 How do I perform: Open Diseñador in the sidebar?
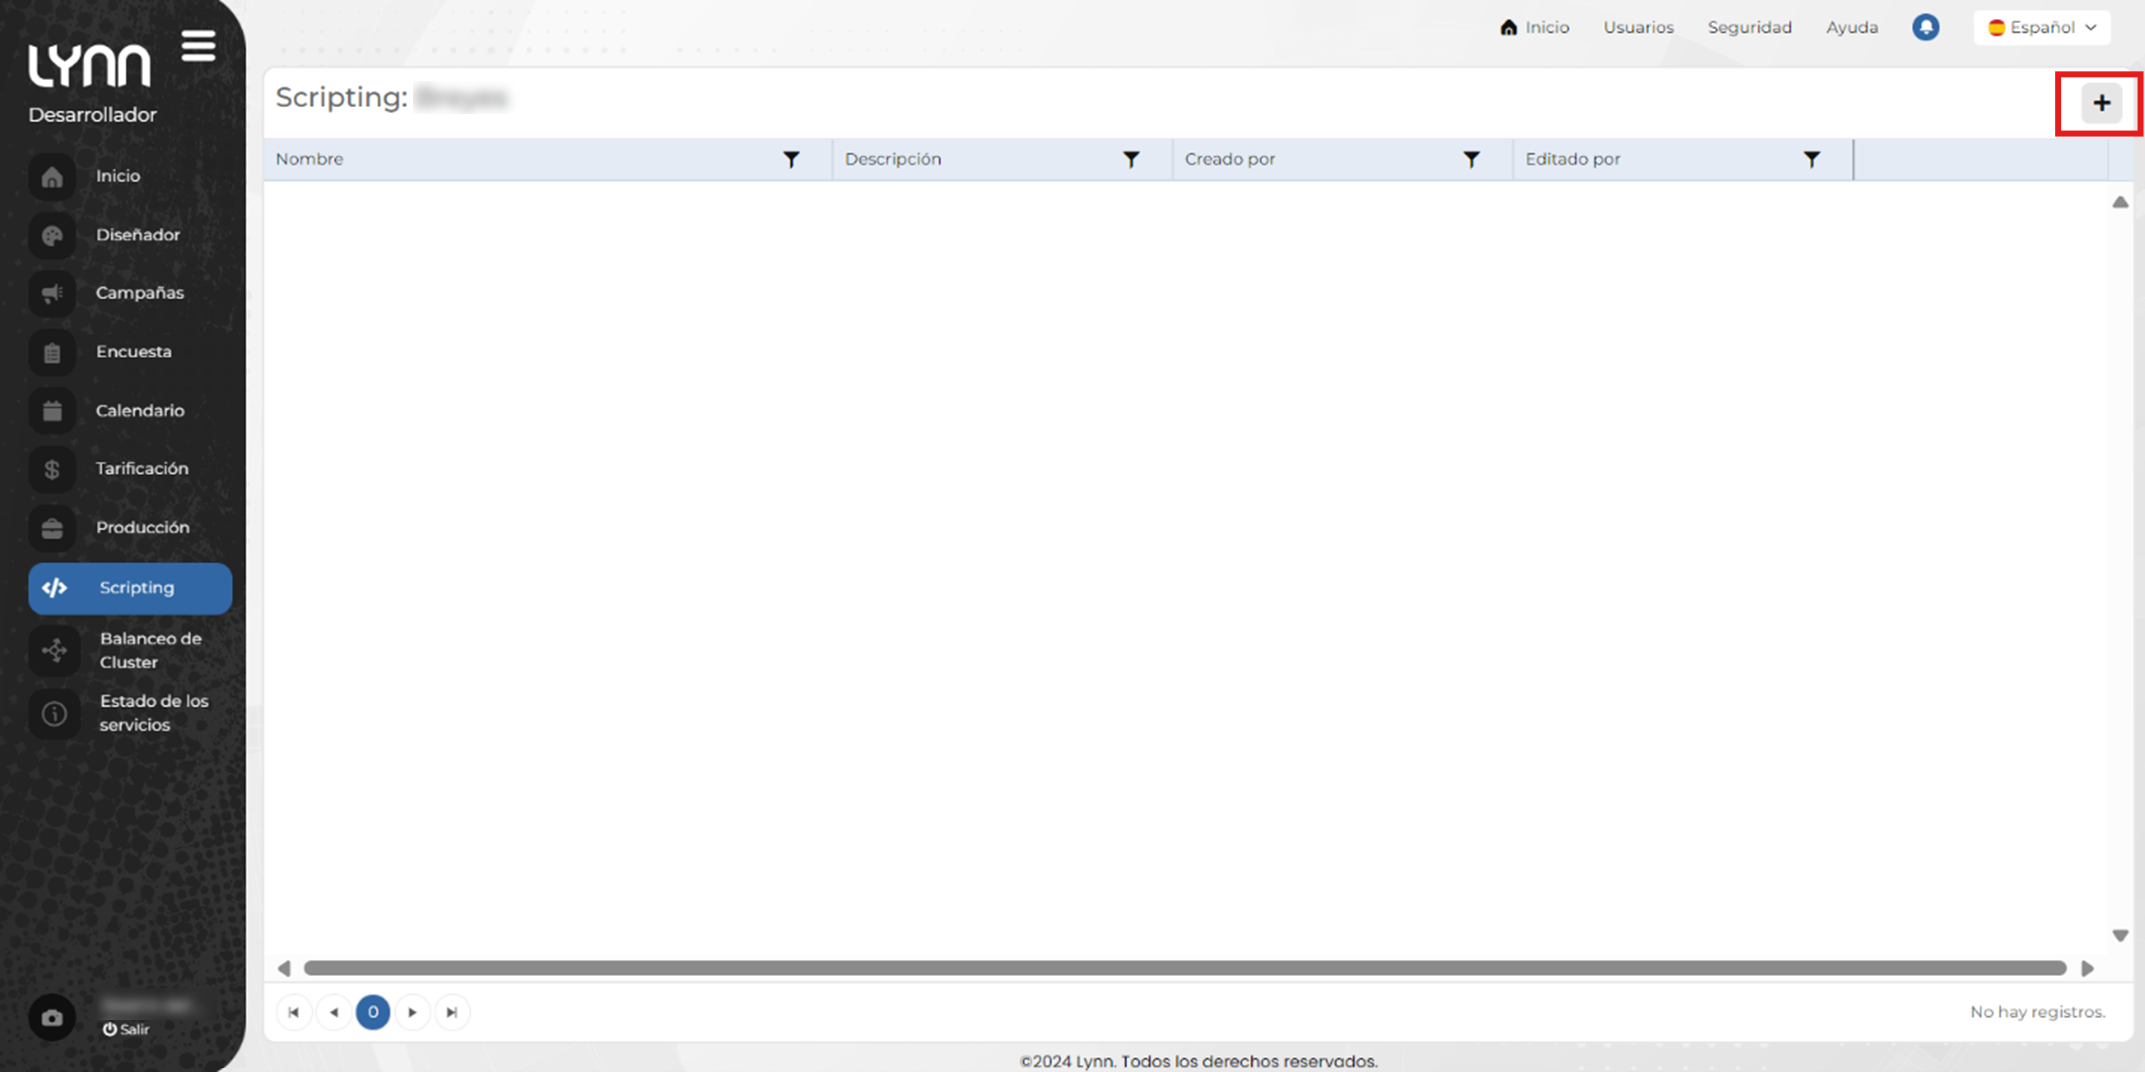pyautogui.click(x=138, y=235)
